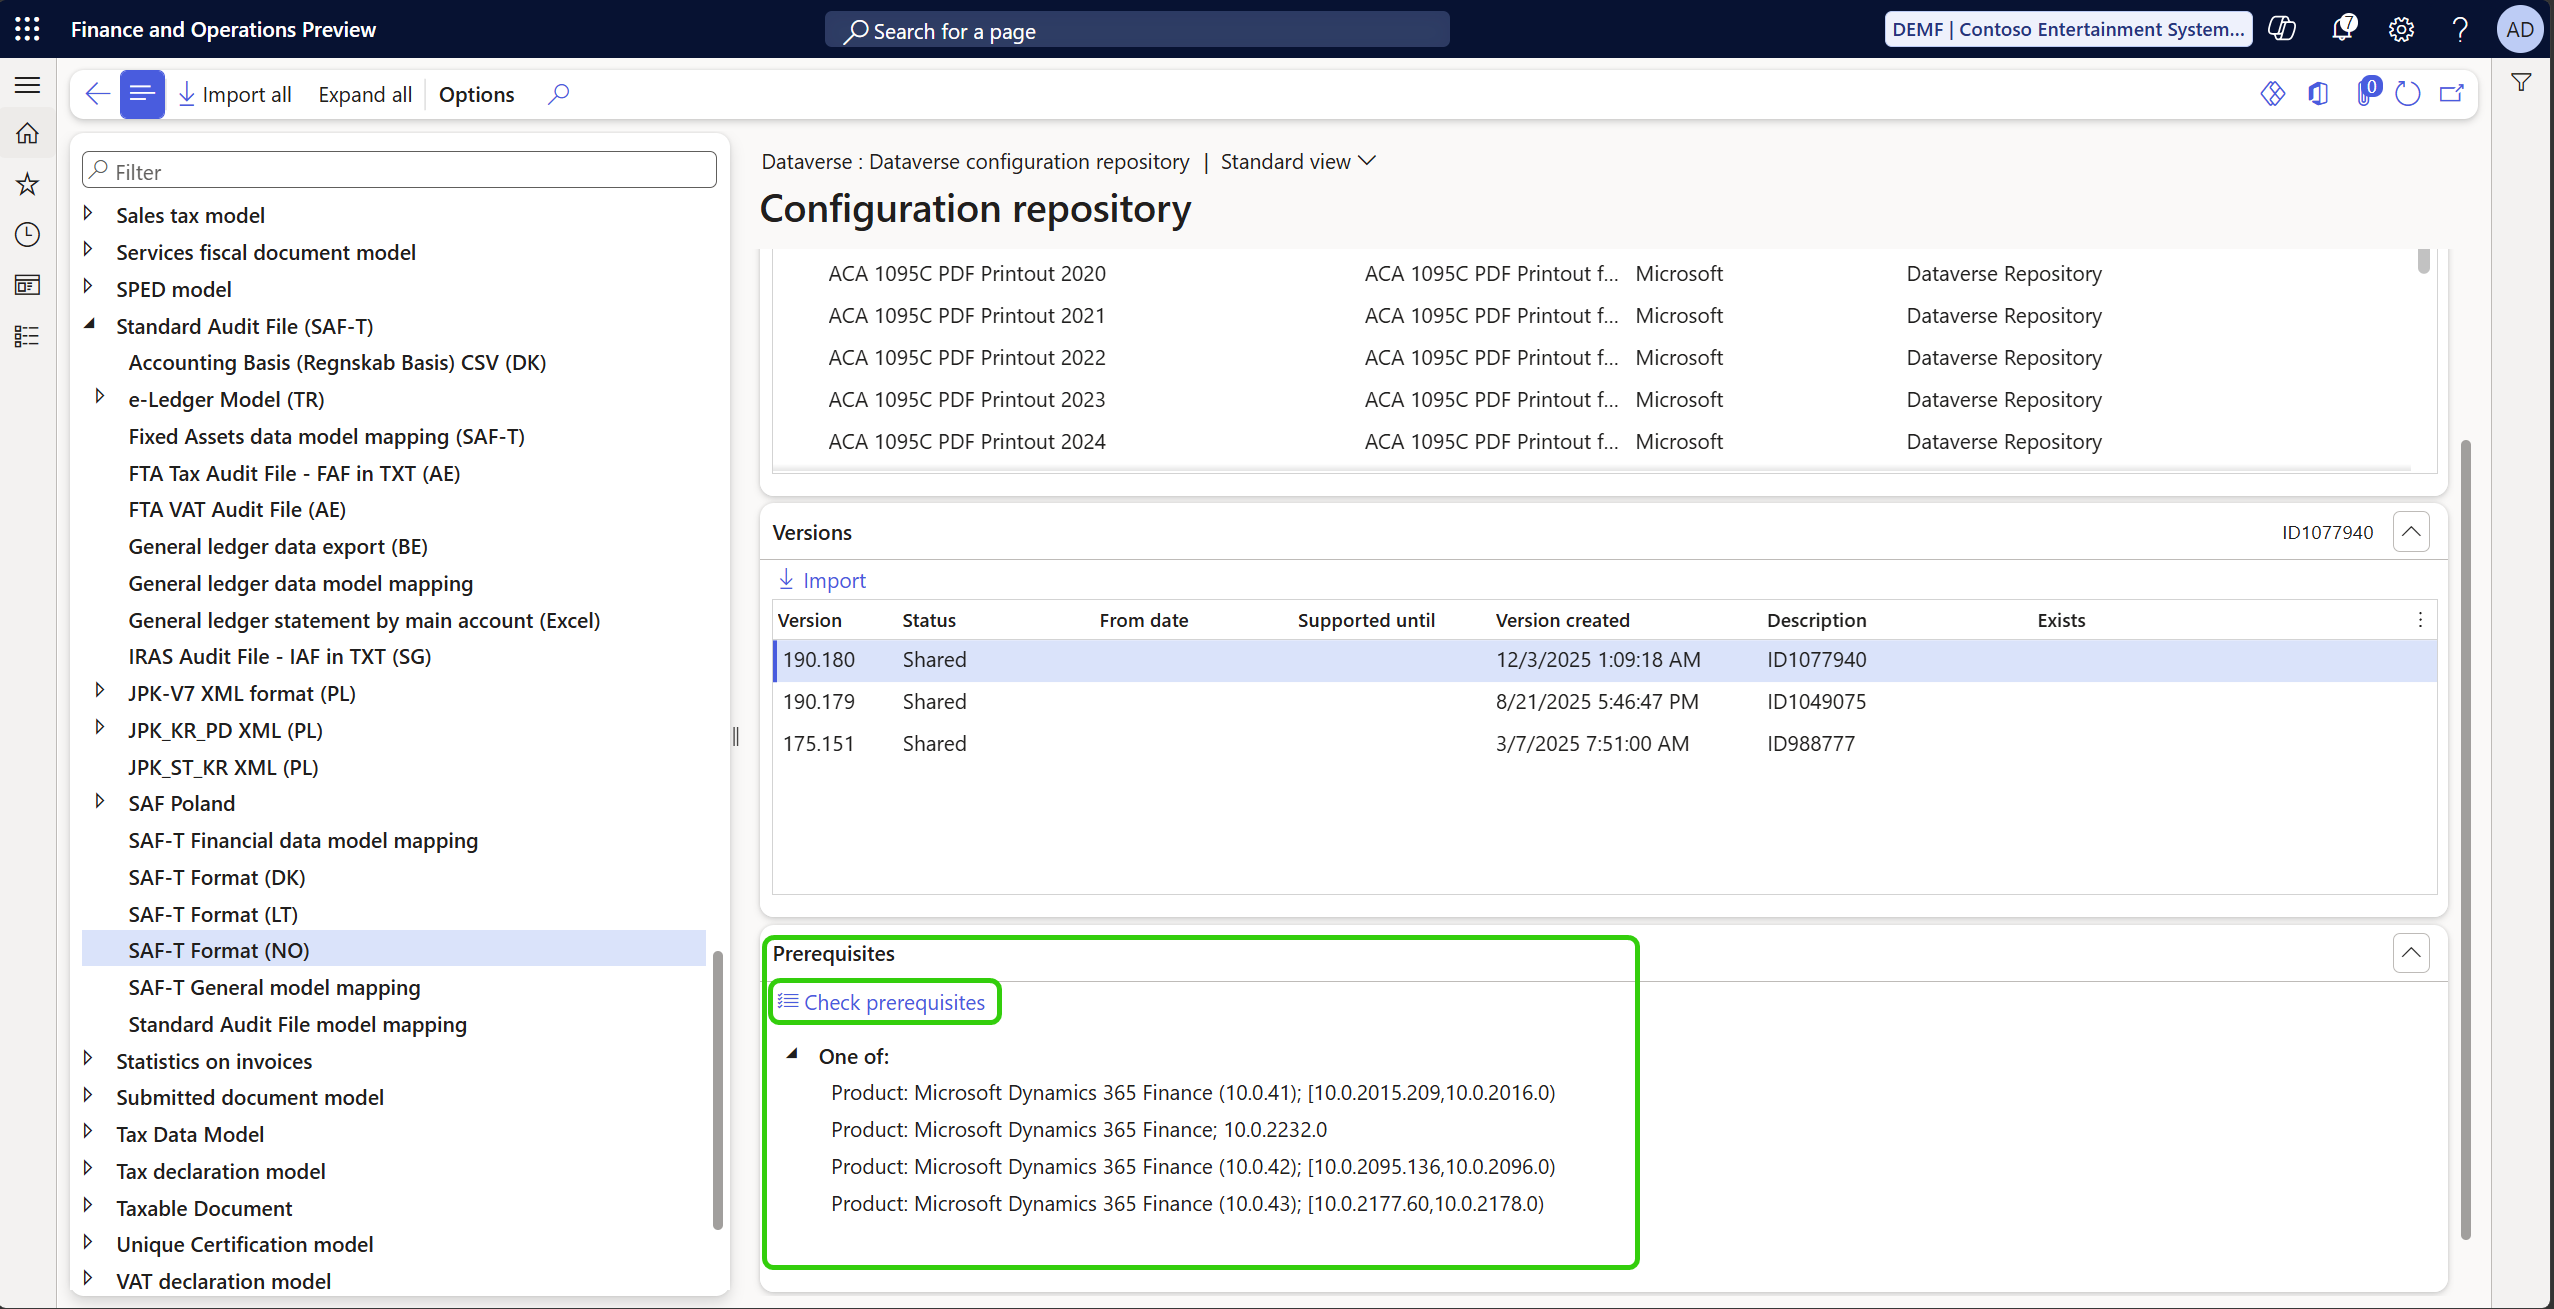Image resolution: width=2554 pixels, height=1309 pixels.
Task: Select SAF-T Format (LT) tree item
Action: 213,914
